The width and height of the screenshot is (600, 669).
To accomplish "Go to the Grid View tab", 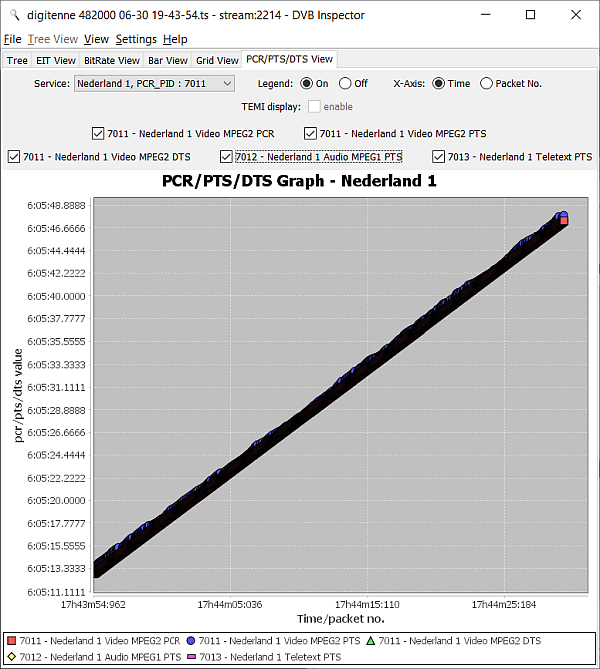I will click(x=217, y=61).
